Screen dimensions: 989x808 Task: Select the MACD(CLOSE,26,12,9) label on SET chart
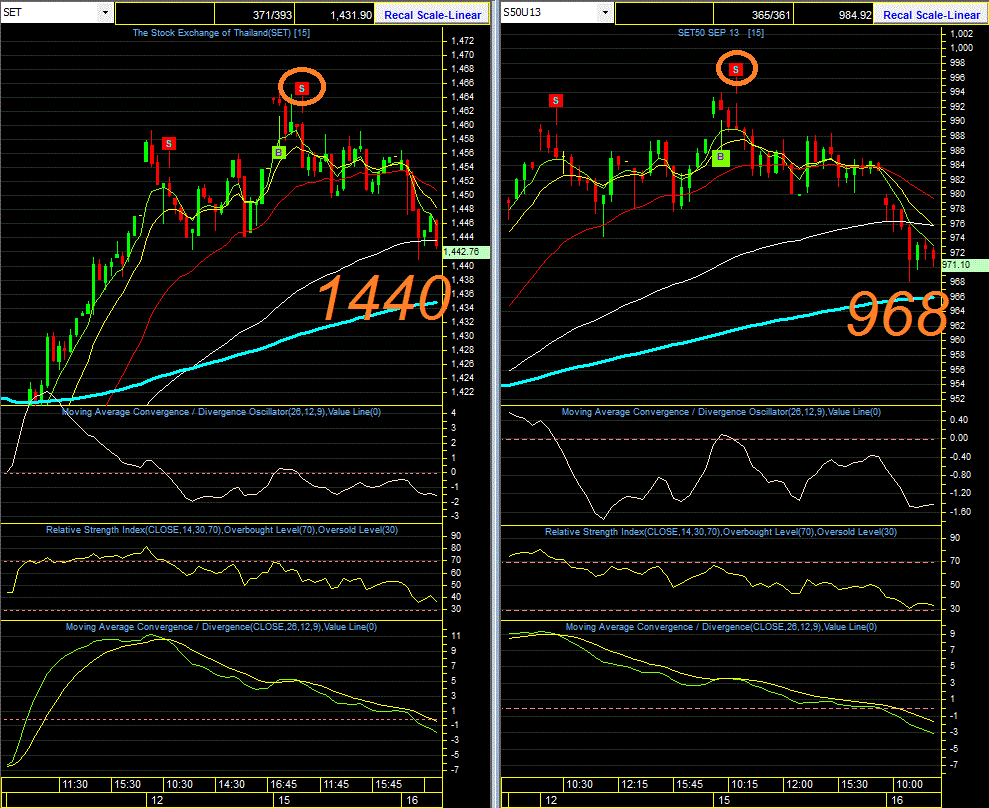pyautogui.click(x=221, y=627)
